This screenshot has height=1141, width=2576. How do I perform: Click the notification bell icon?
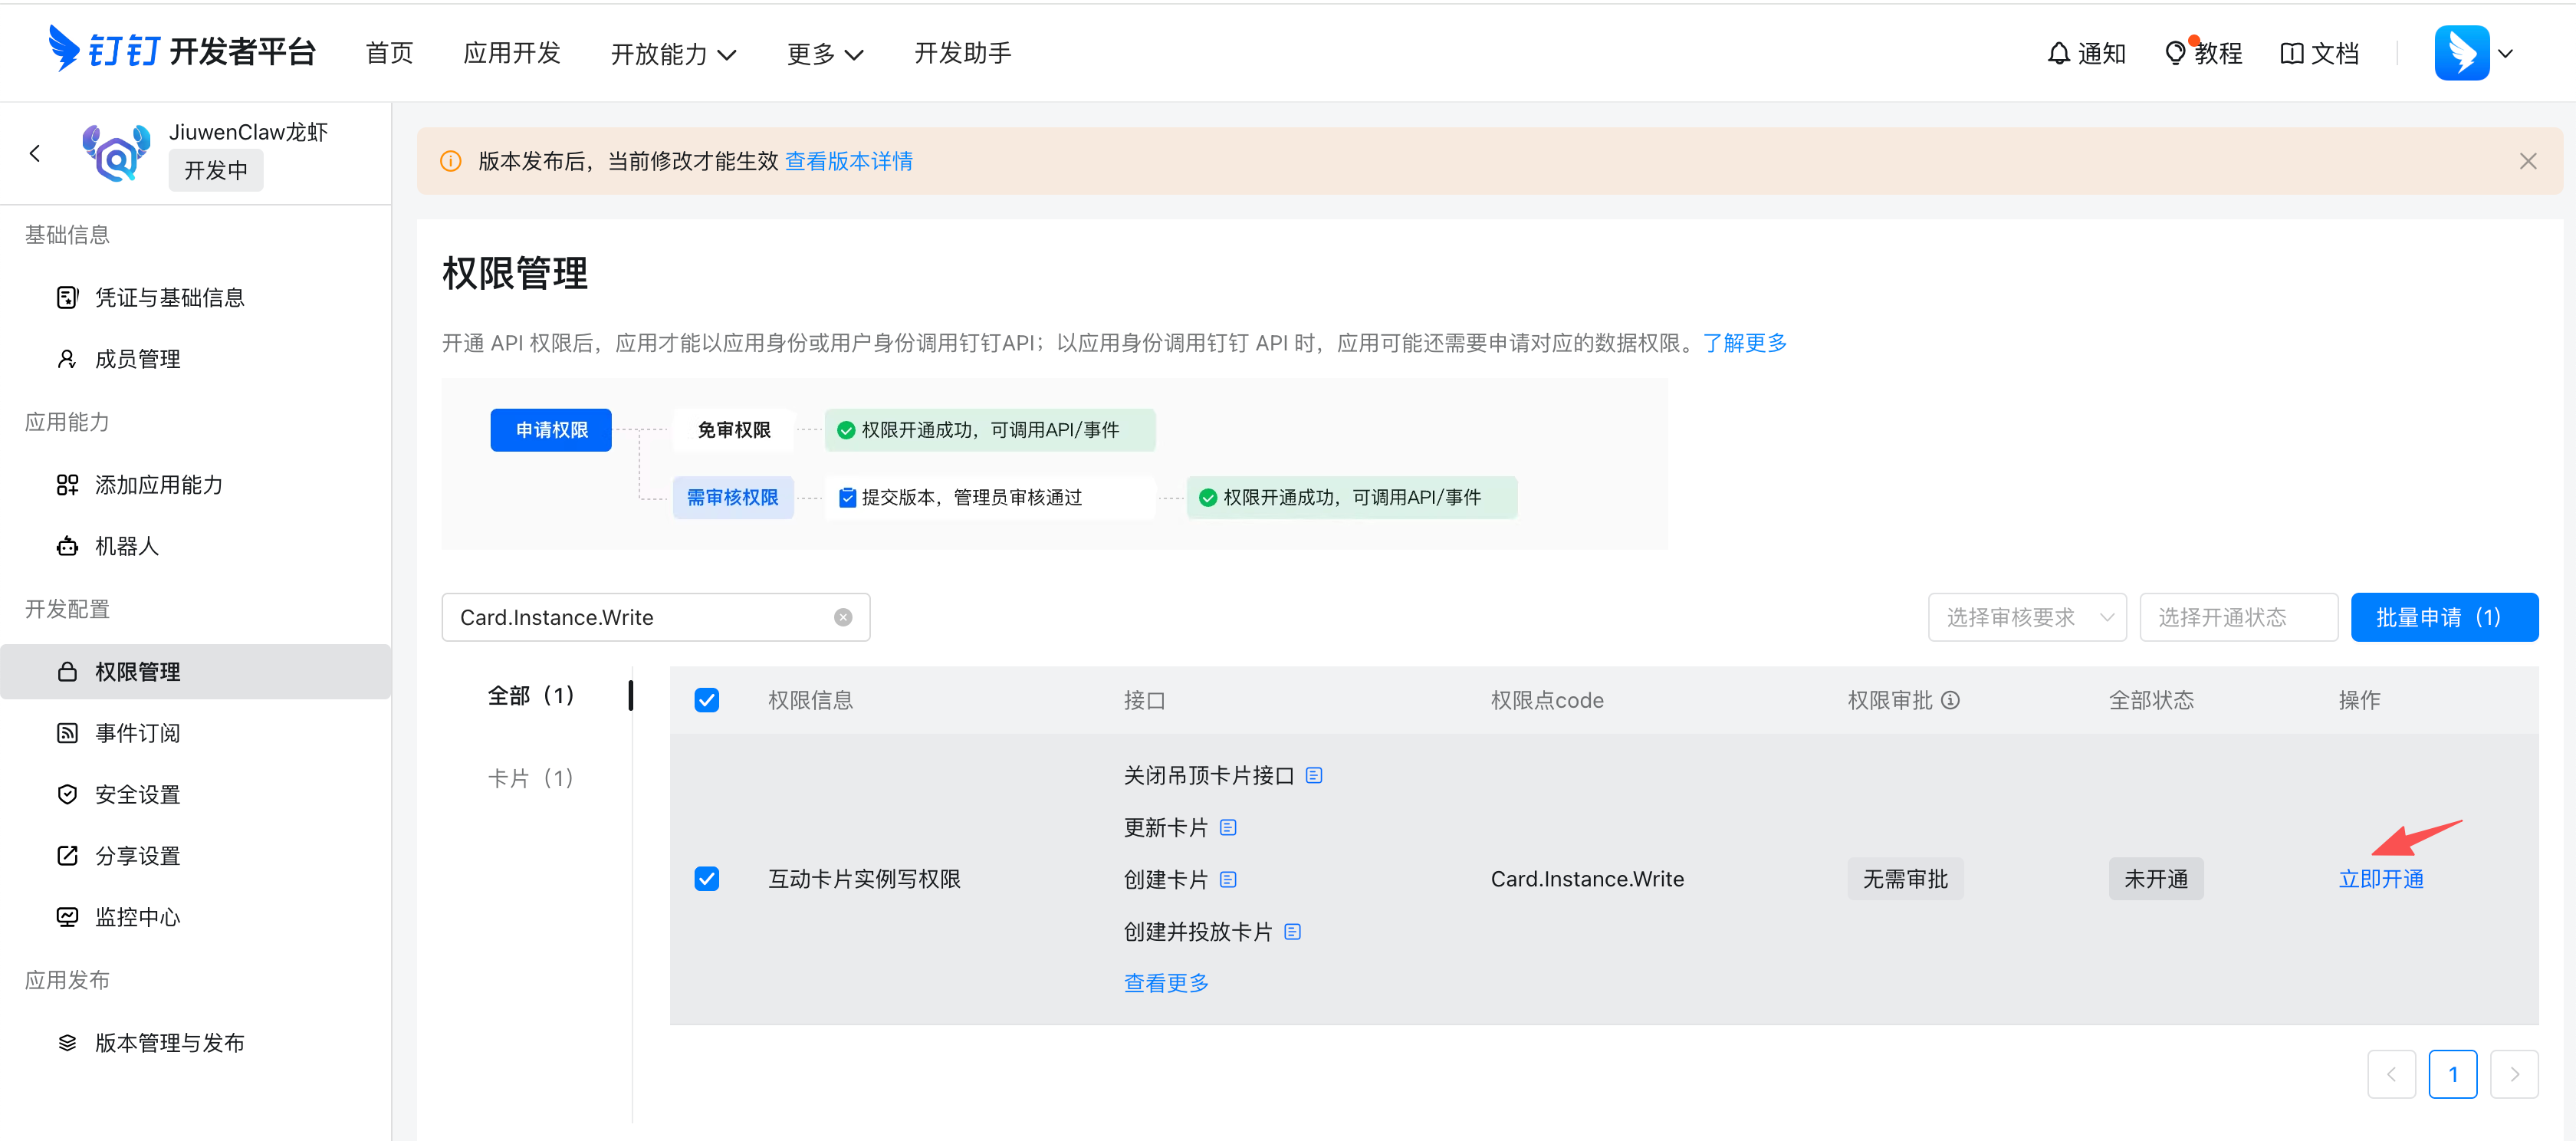2059,52
